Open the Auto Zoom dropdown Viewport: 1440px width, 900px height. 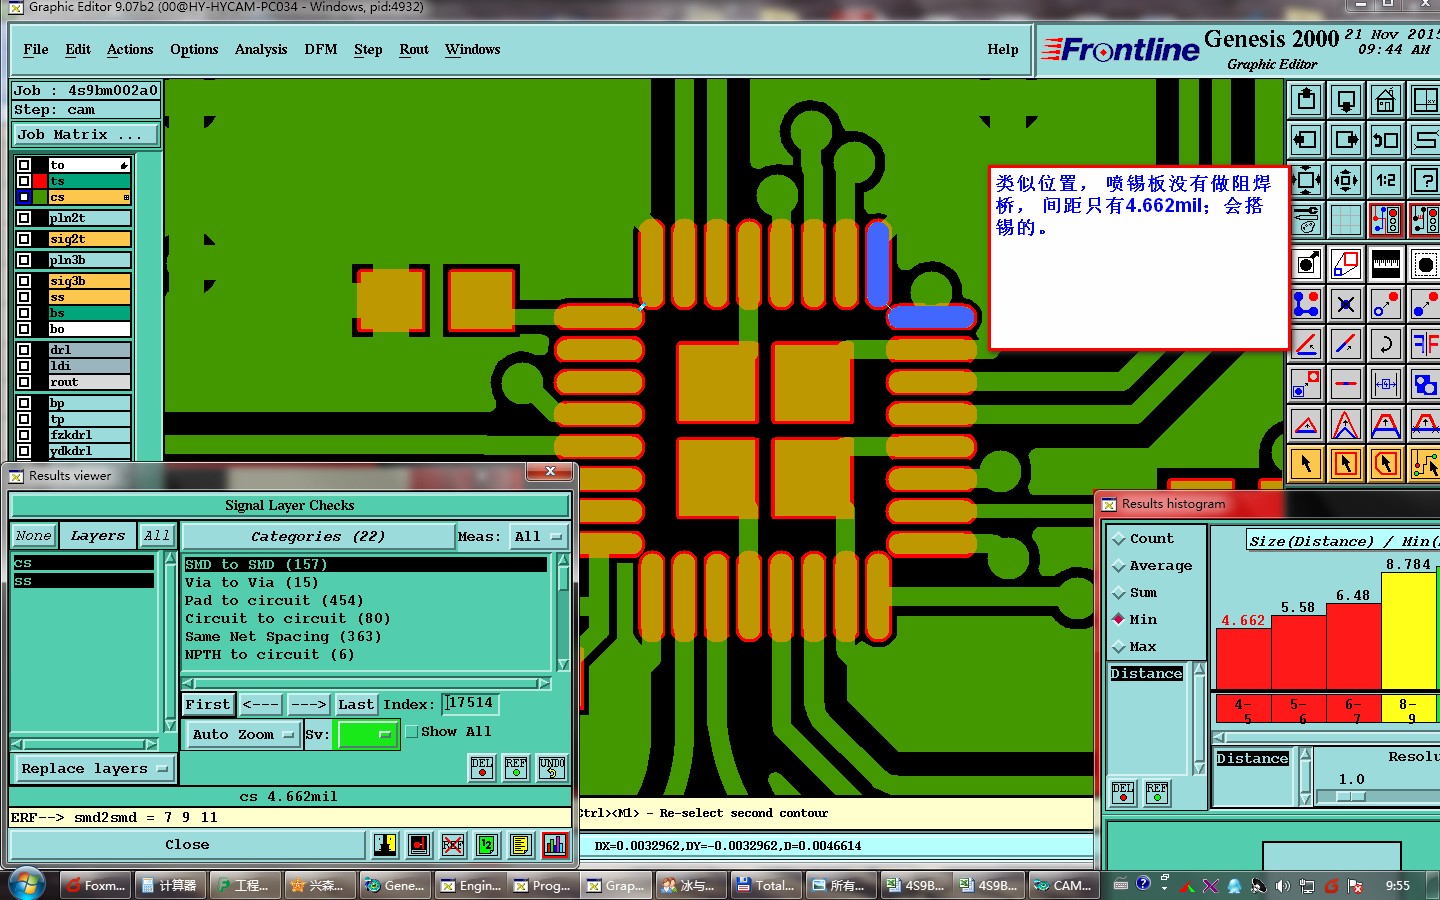pyautogui.click(x=243, y=734)
